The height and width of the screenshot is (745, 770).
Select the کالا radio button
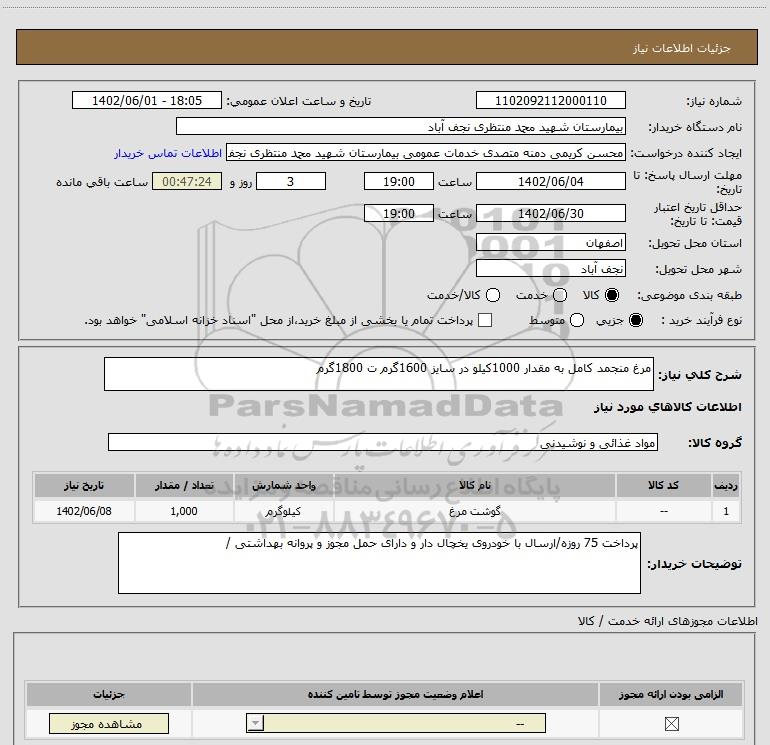tap(612, 295)
